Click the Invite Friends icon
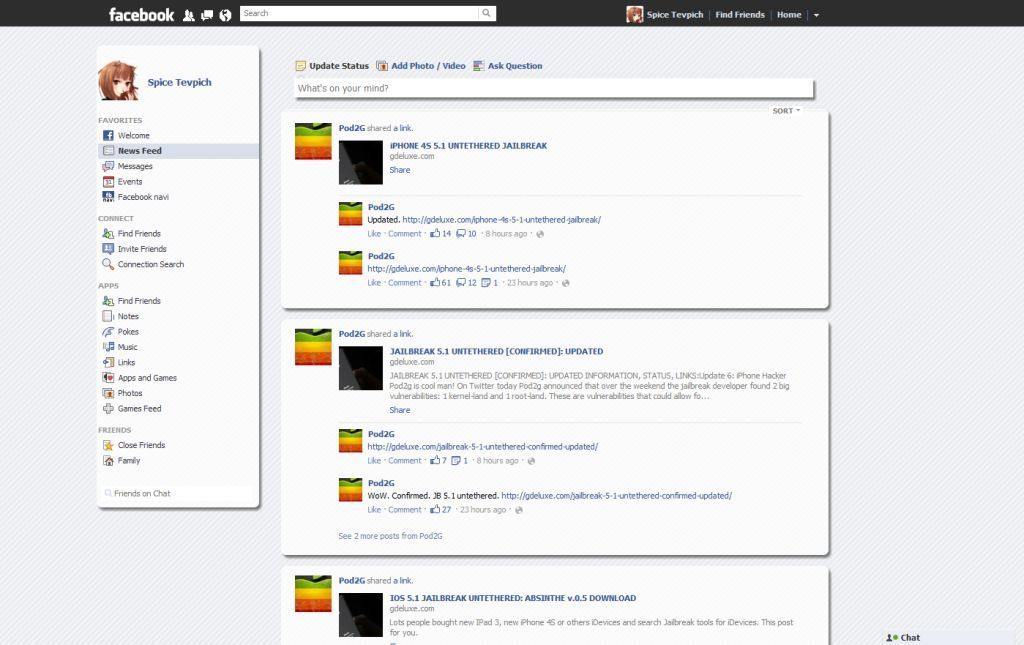The height and width of the screenshot is (645, 1024). (108, 249)
